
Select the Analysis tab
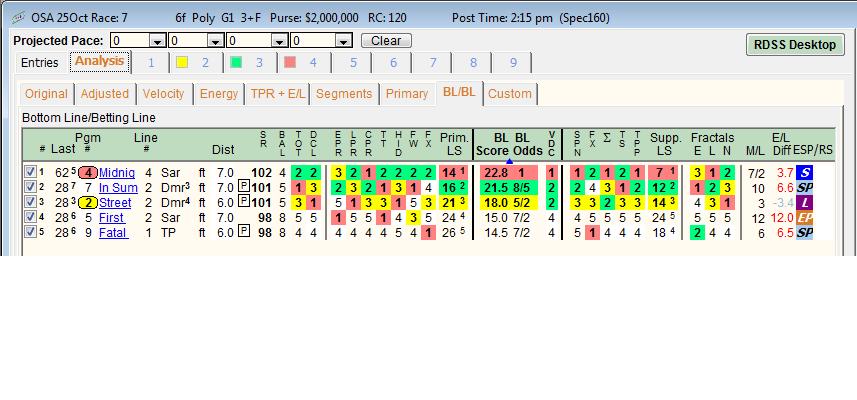pyautogui.click(x=99, y=62)
